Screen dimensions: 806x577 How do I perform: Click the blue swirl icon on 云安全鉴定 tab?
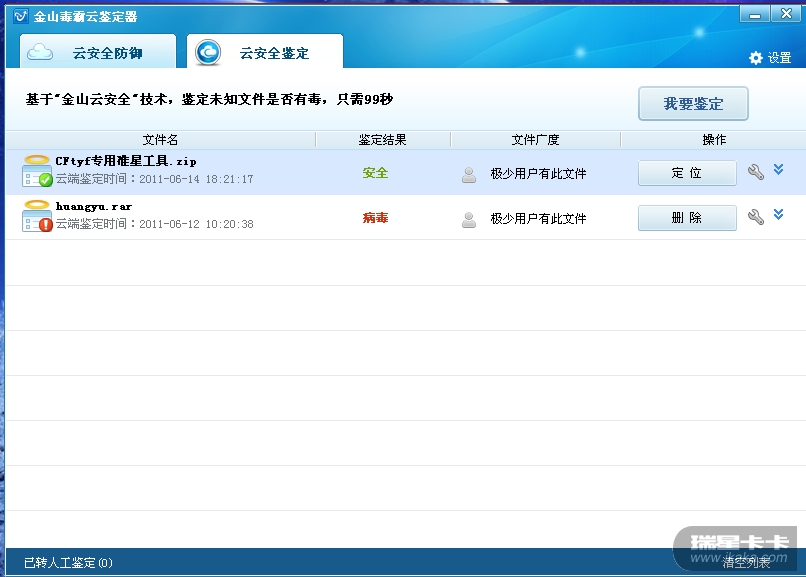(208, 52)
